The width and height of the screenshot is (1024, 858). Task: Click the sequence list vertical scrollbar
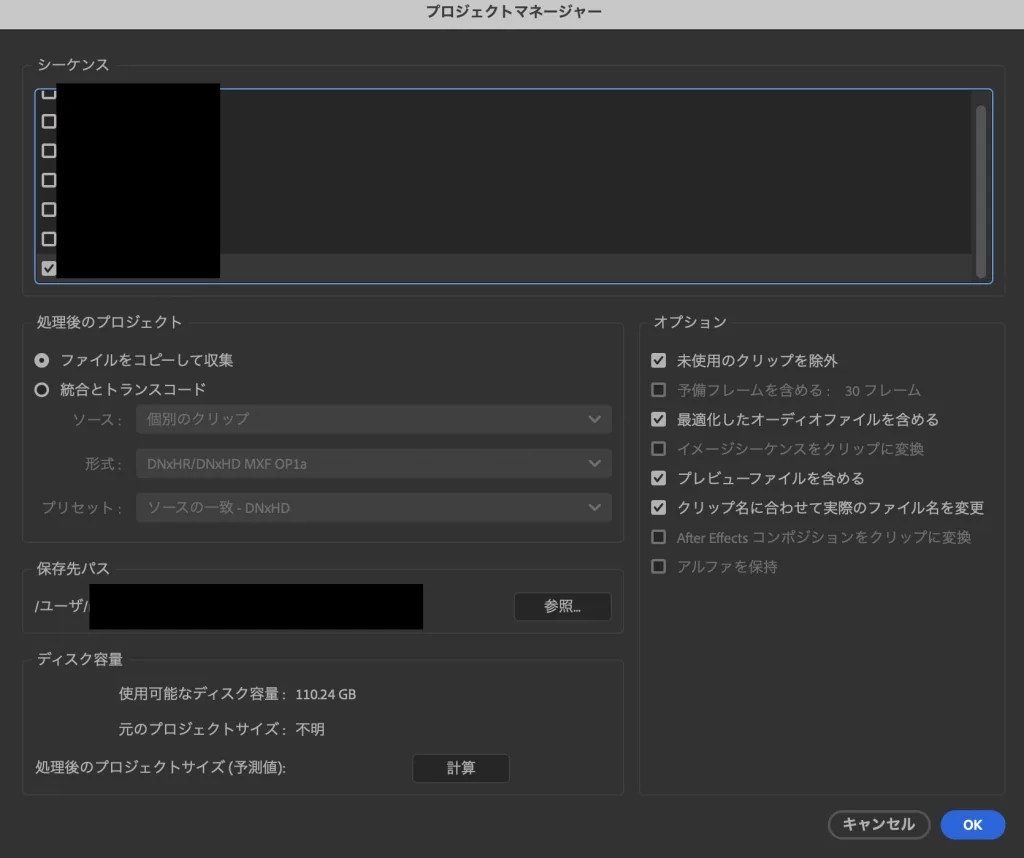(981, 190)
